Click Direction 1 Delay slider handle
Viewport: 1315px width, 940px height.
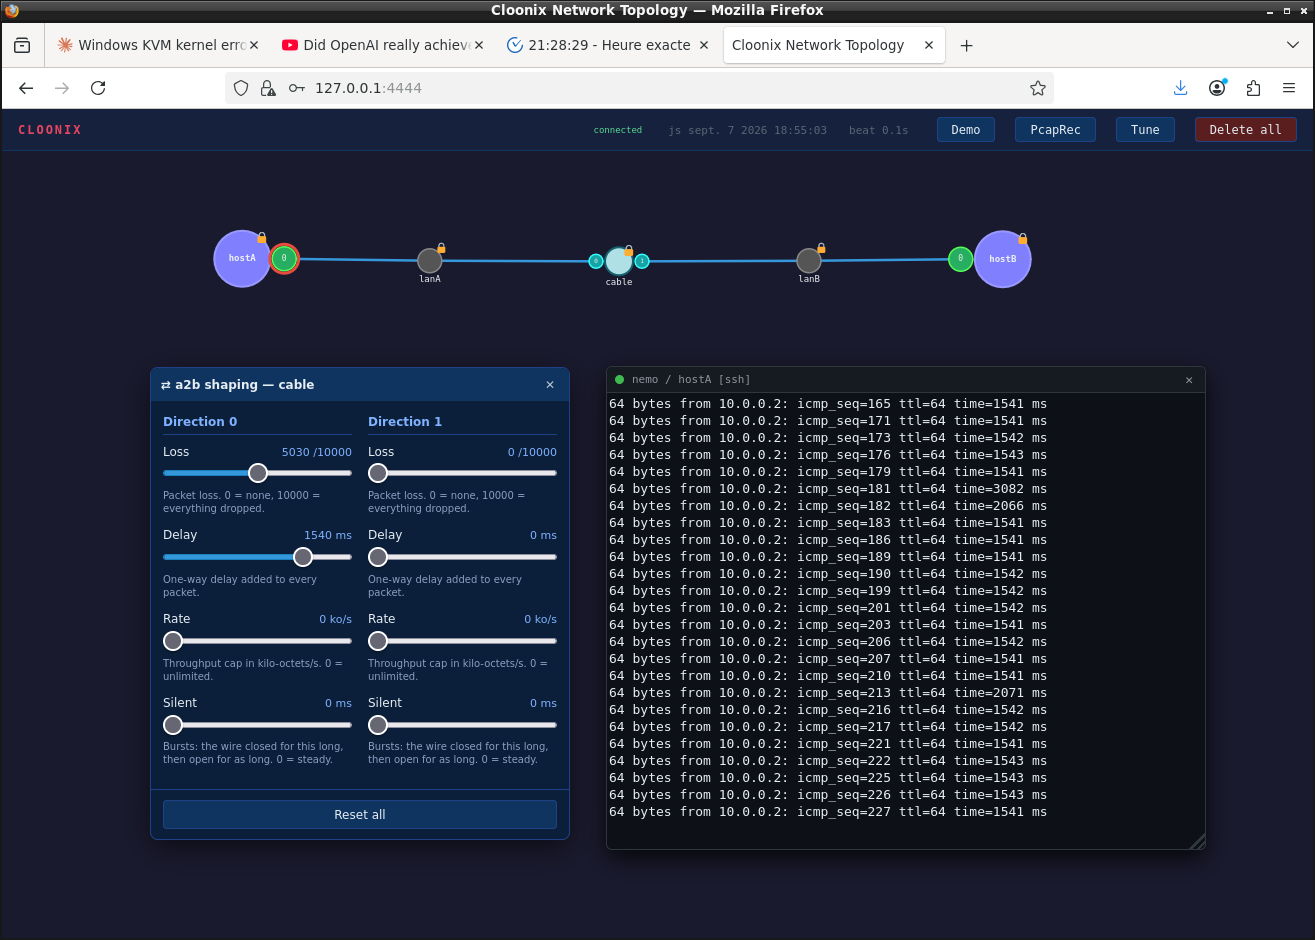[x=378, y=557]
